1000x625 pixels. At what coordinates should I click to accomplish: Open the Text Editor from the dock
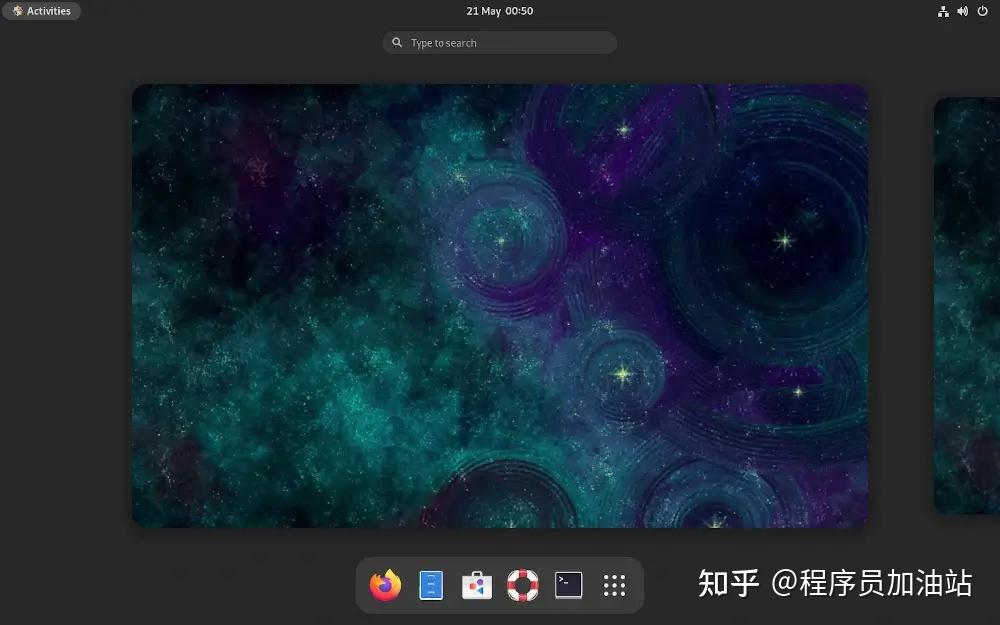(x=430, y=585)
